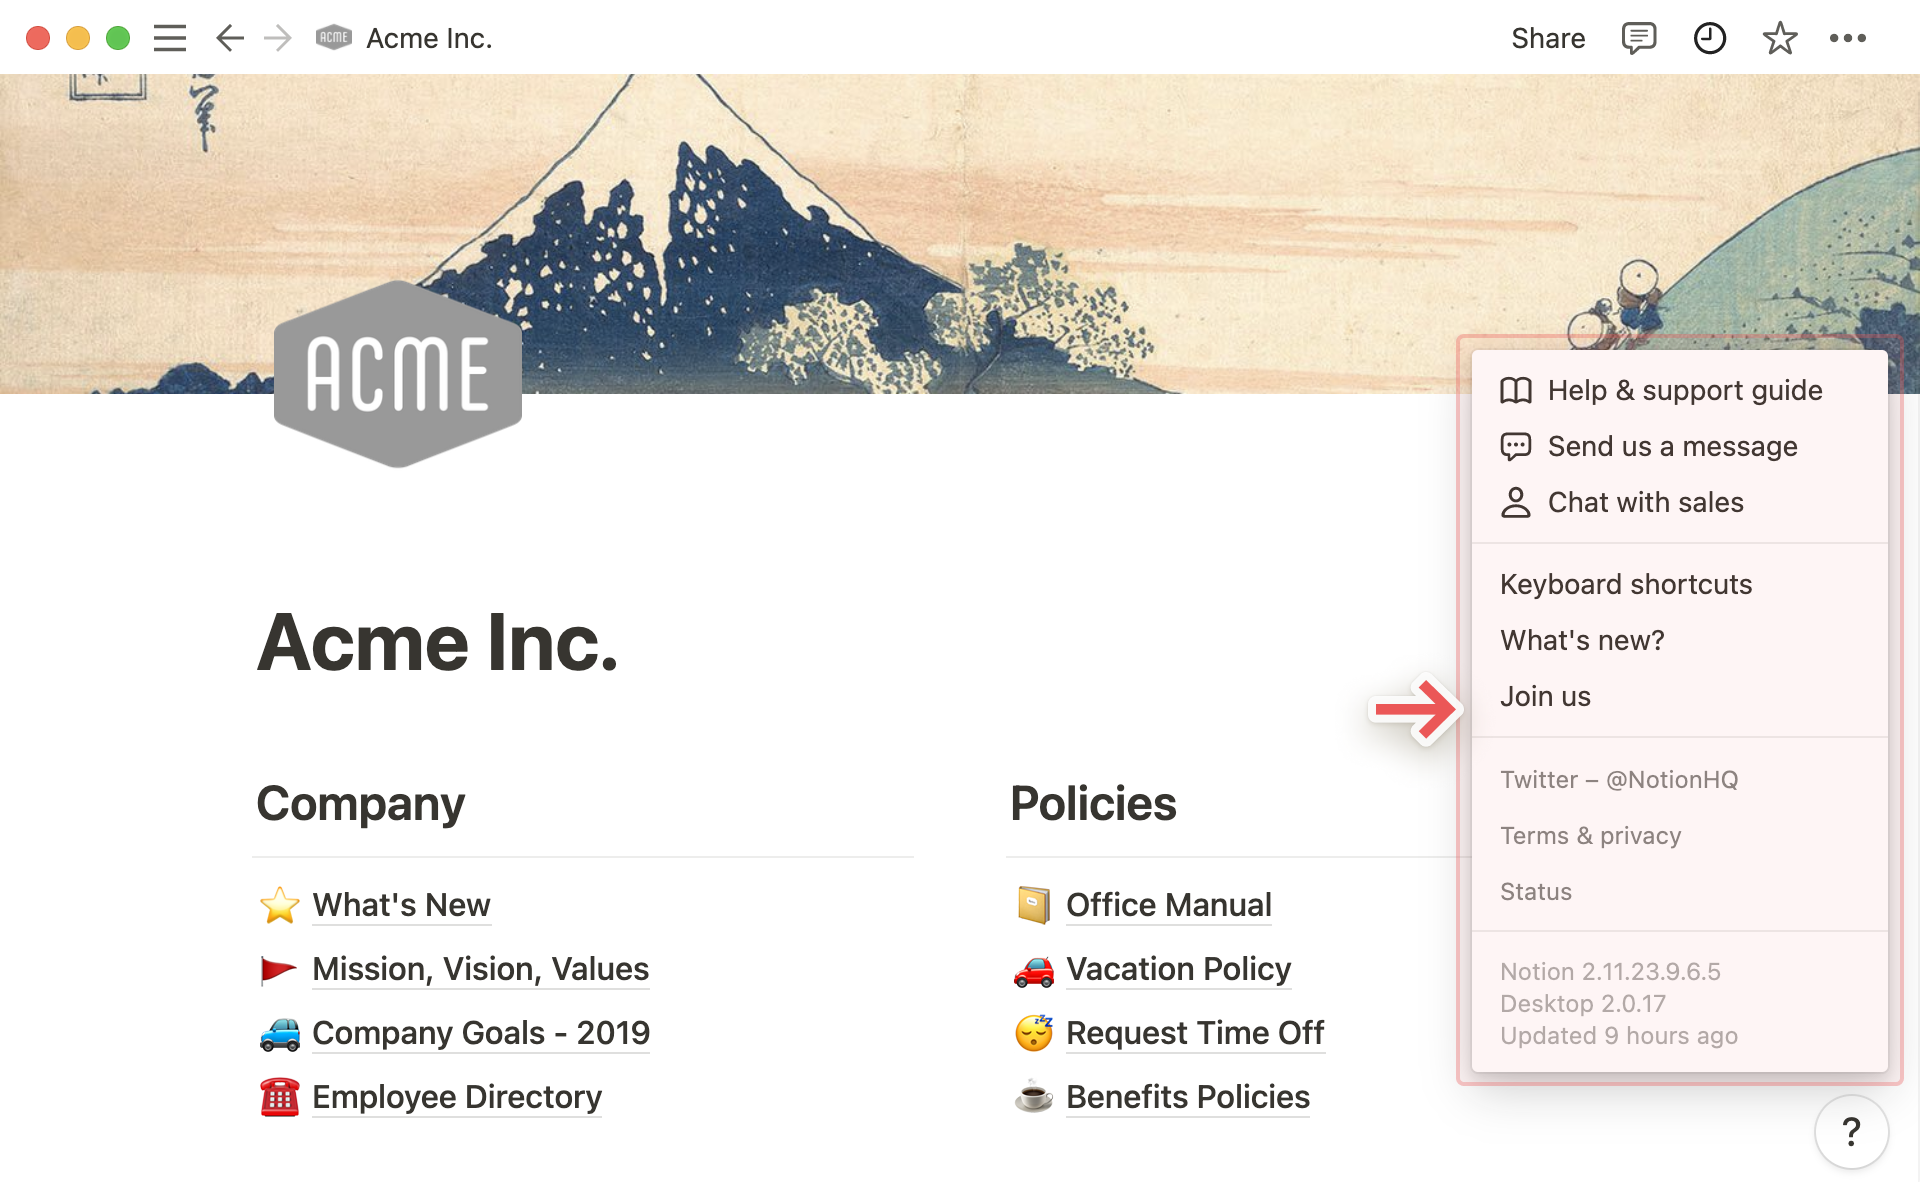Click Keyboard shortcuts option
The image size is (1920, 1200).
point(1626,583)
